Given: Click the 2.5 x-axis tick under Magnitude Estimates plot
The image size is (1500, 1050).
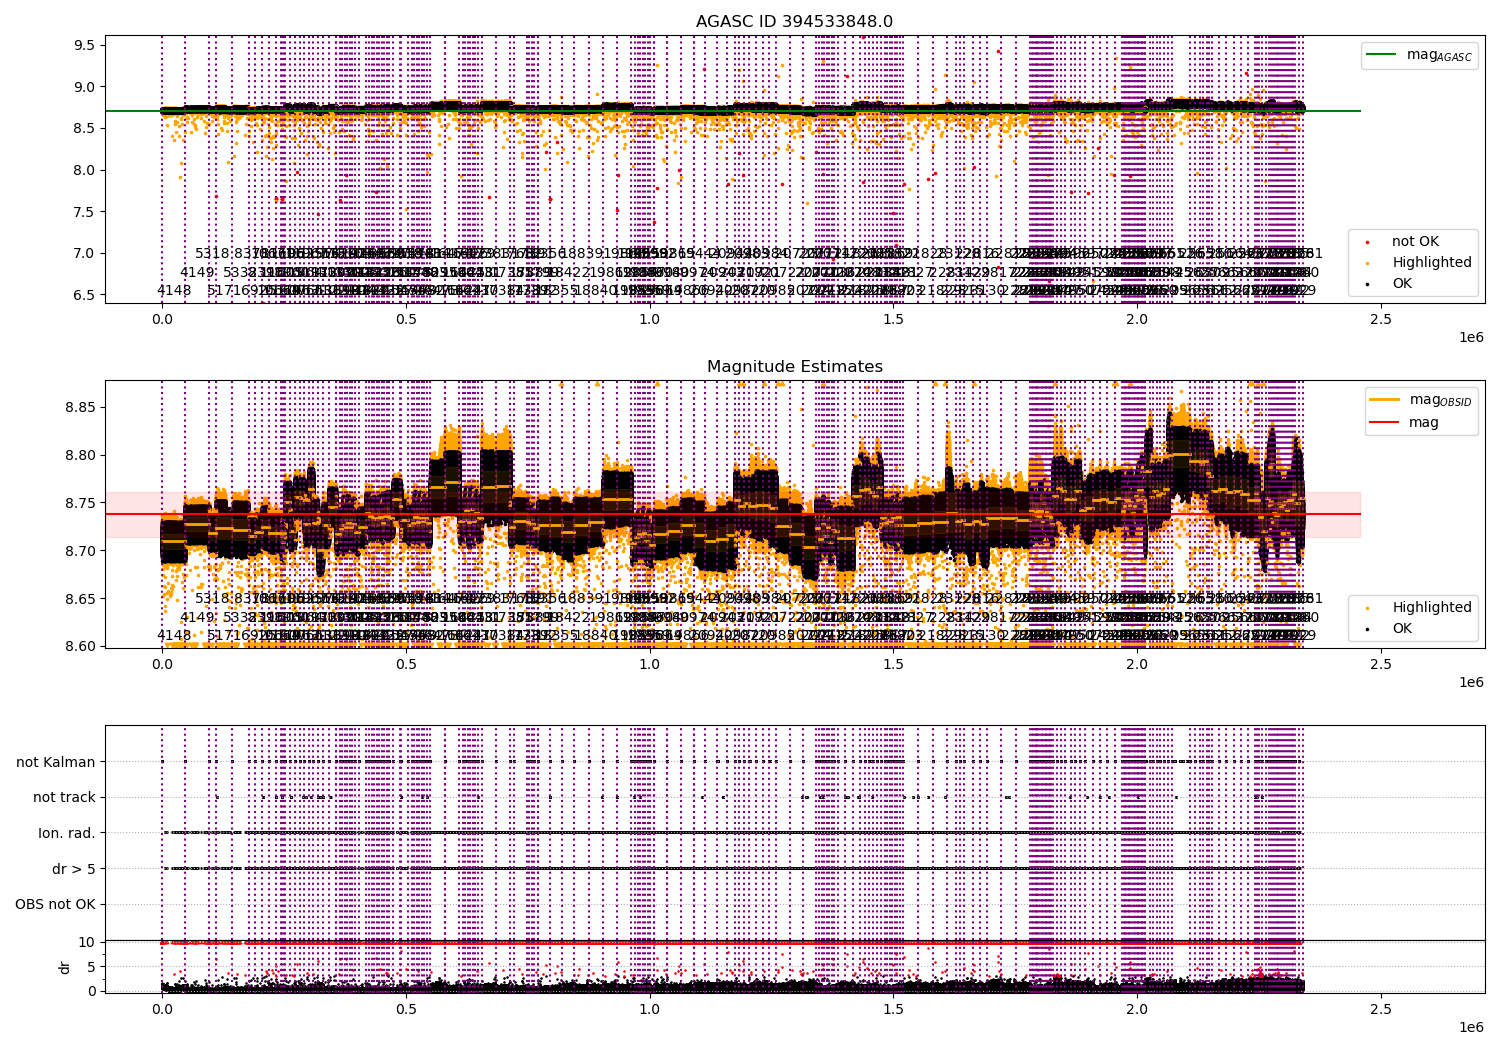Looking at the screenshot, I should (1381, 664).
